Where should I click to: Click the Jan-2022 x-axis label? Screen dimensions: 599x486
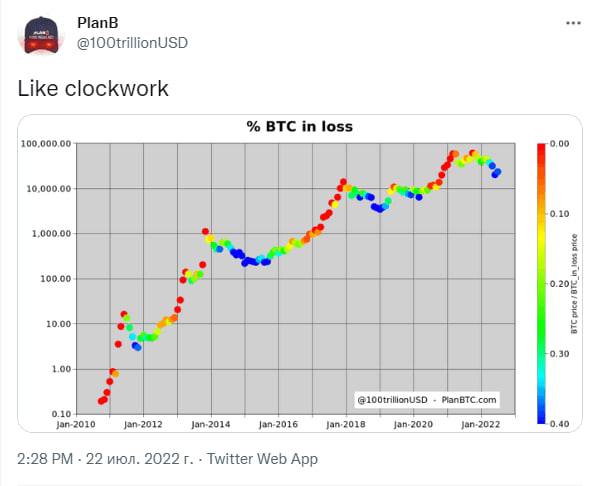pyautogui.click(x=481, y=424)
